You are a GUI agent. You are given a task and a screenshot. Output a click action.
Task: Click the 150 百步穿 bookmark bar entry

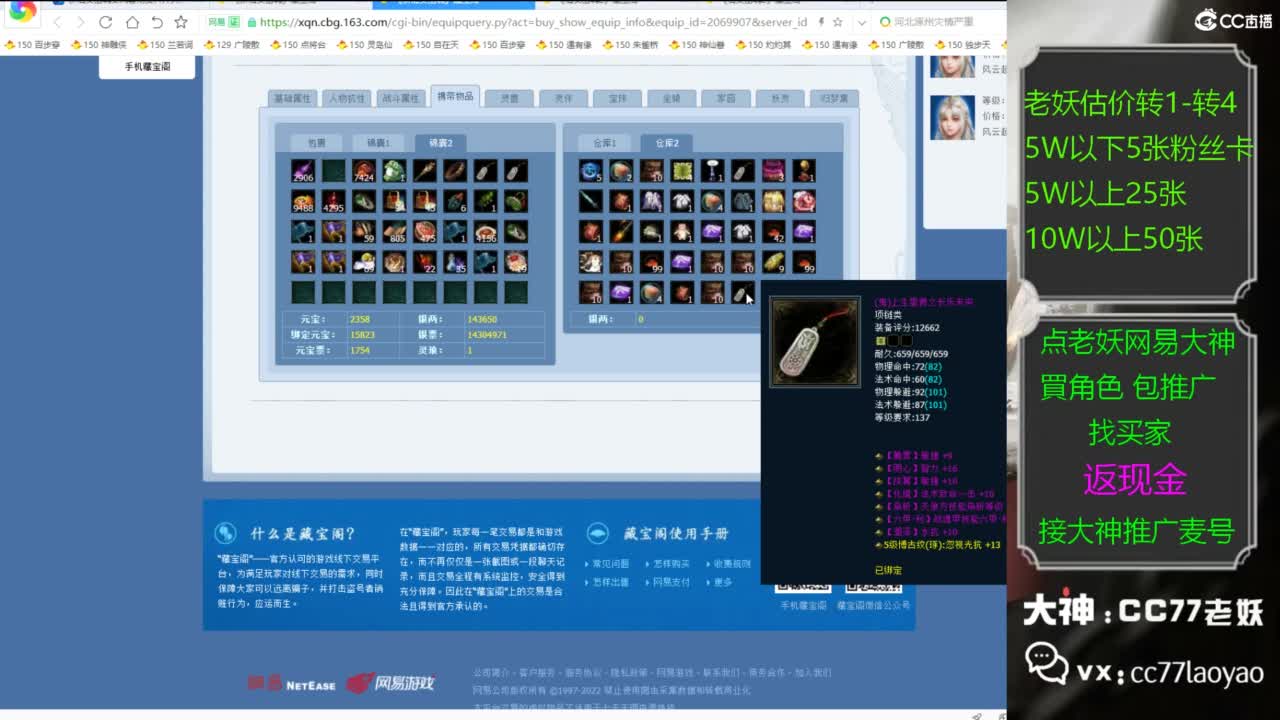pos(30,45)
